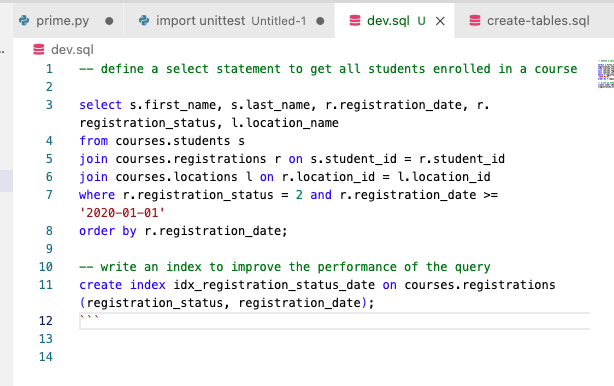
Task: Click line number 7 in the gutter
Action: tap(49, 195)
